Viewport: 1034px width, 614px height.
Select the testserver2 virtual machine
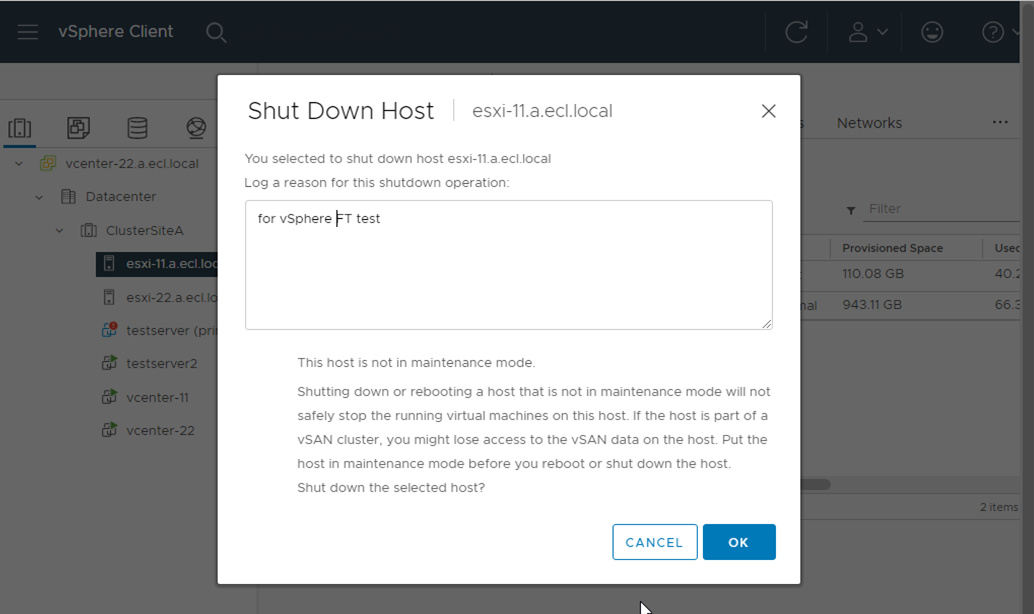pos(161,364)
